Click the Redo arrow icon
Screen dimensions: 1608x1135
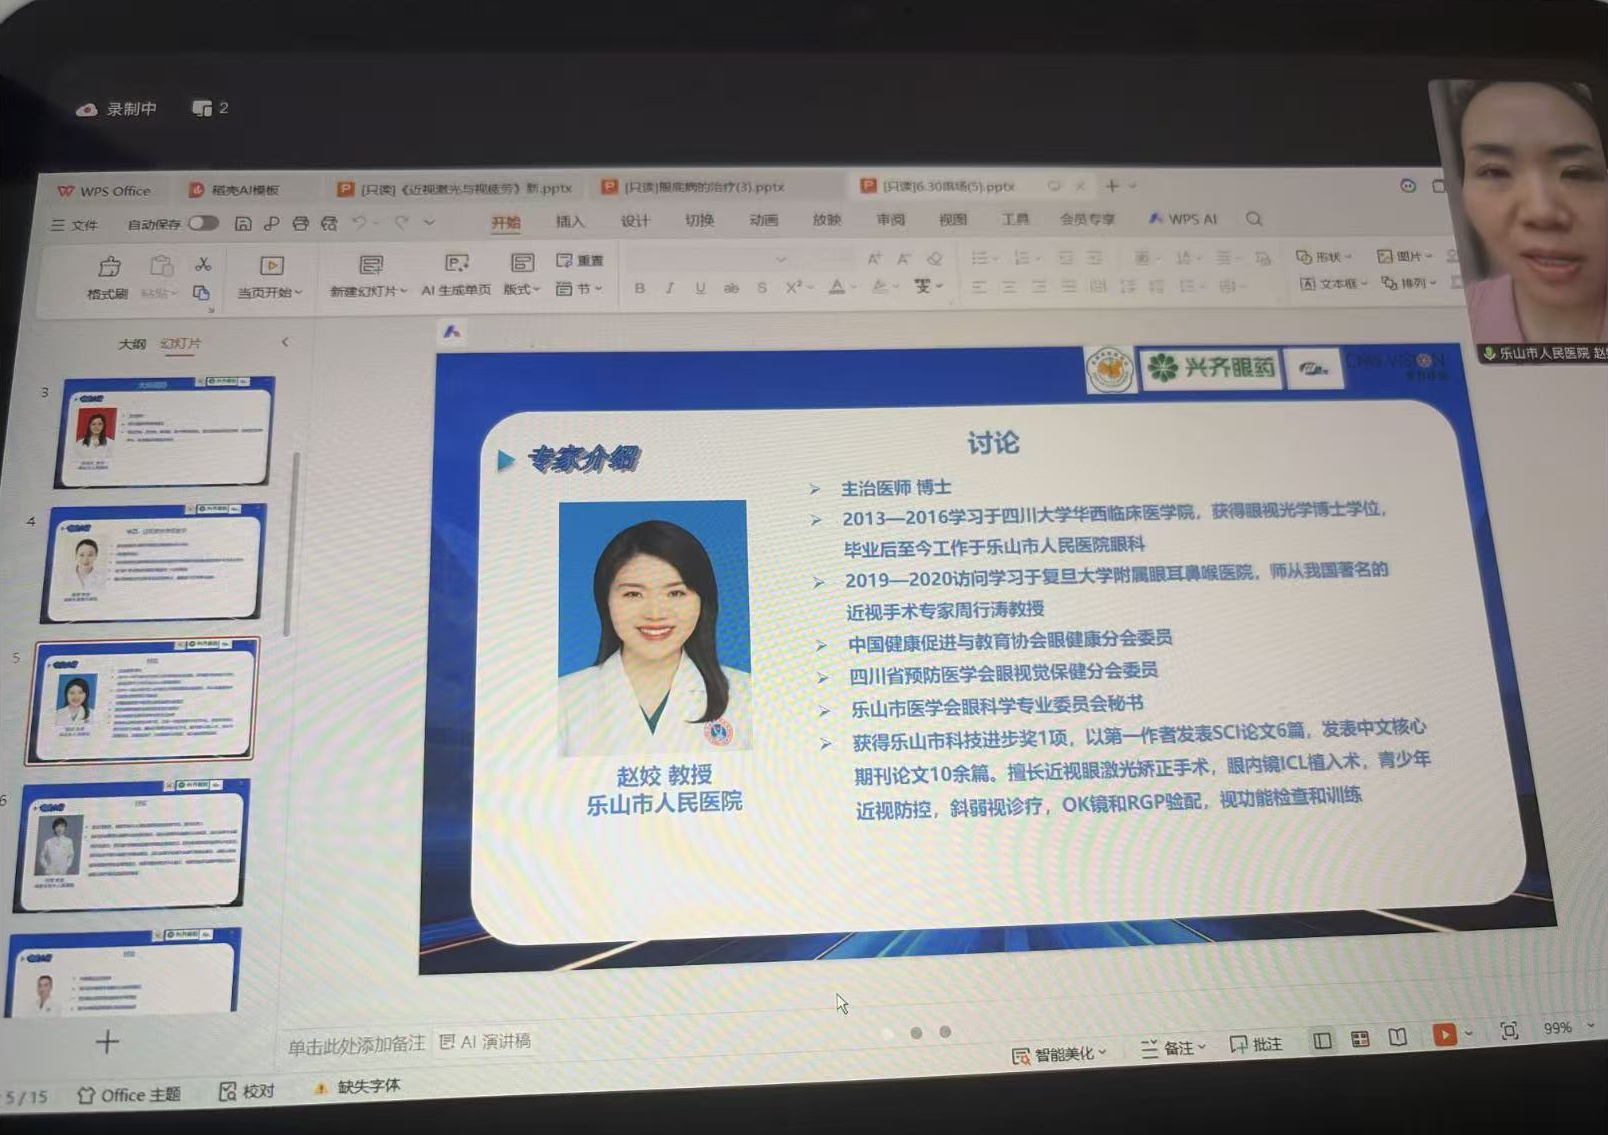pyautogui.click(x=401, y=222)
